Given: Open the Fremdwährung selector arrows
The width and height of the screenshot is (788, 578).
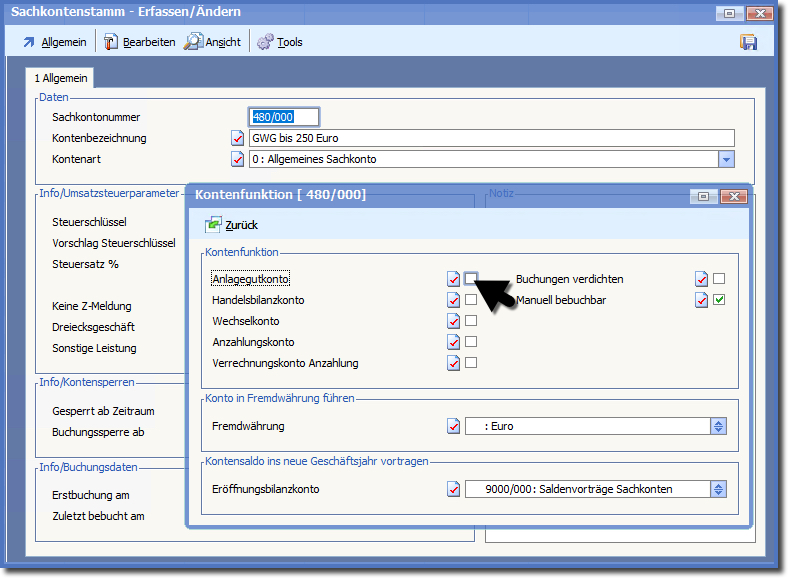Looking at the screenshot, I should pos(717,426).
